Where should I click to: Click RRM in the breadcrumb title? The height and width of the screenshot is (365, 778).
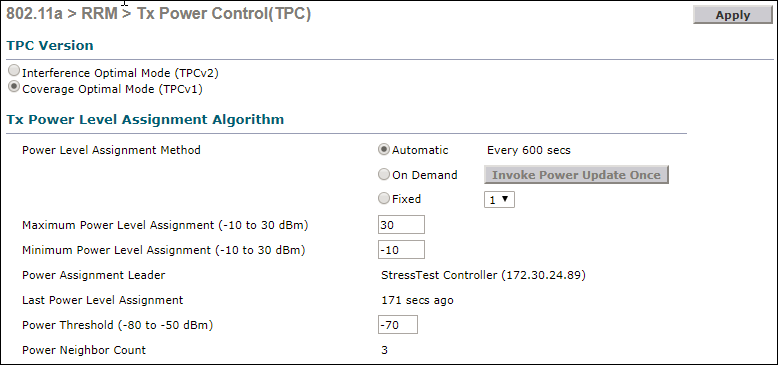99,14
